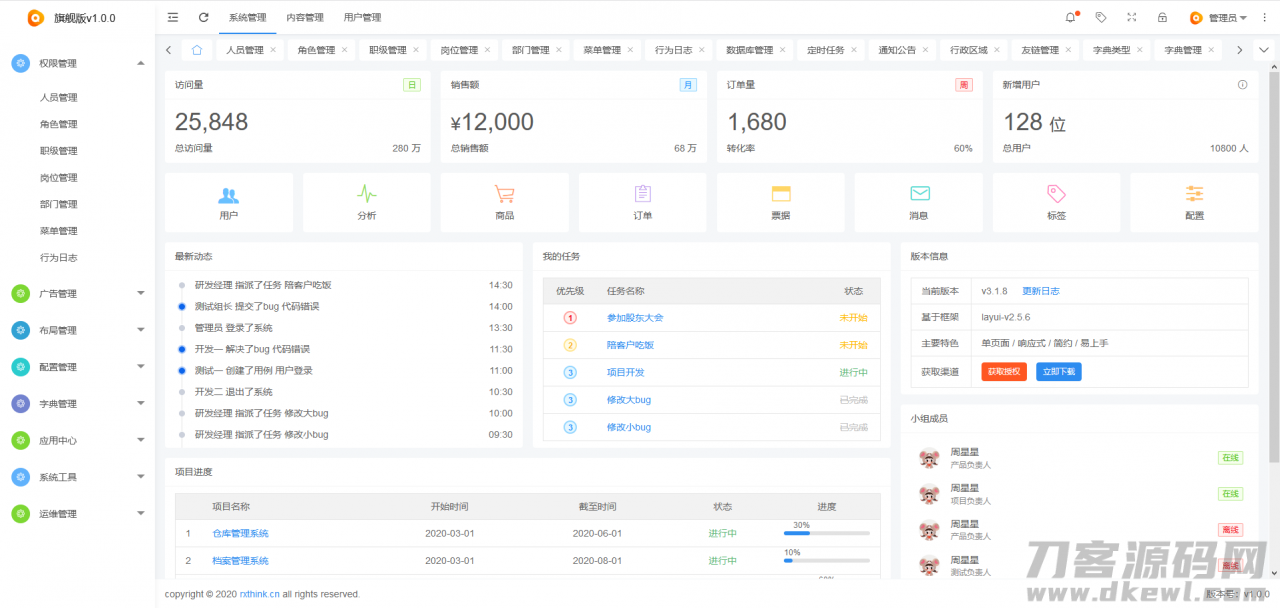The height and width of the screenshot is (608, 1280).
Task: Select the 角色管理 tab
Action: tap(316, 50)
